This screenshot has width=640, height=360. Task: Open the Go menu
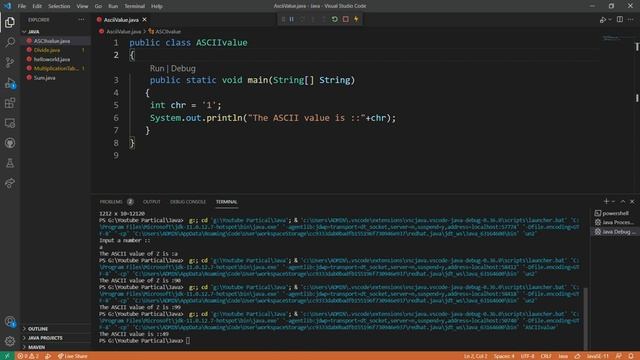tap(98, 6)
